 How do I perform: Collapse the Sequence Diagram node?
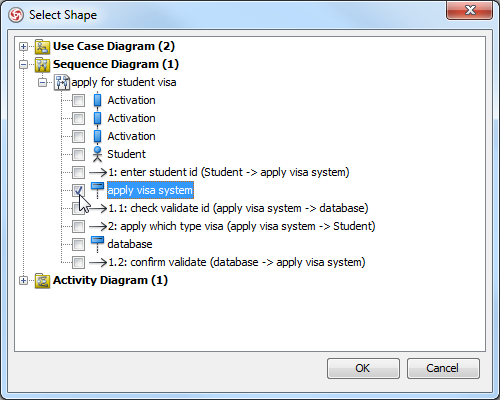click(x=23, y=64)
